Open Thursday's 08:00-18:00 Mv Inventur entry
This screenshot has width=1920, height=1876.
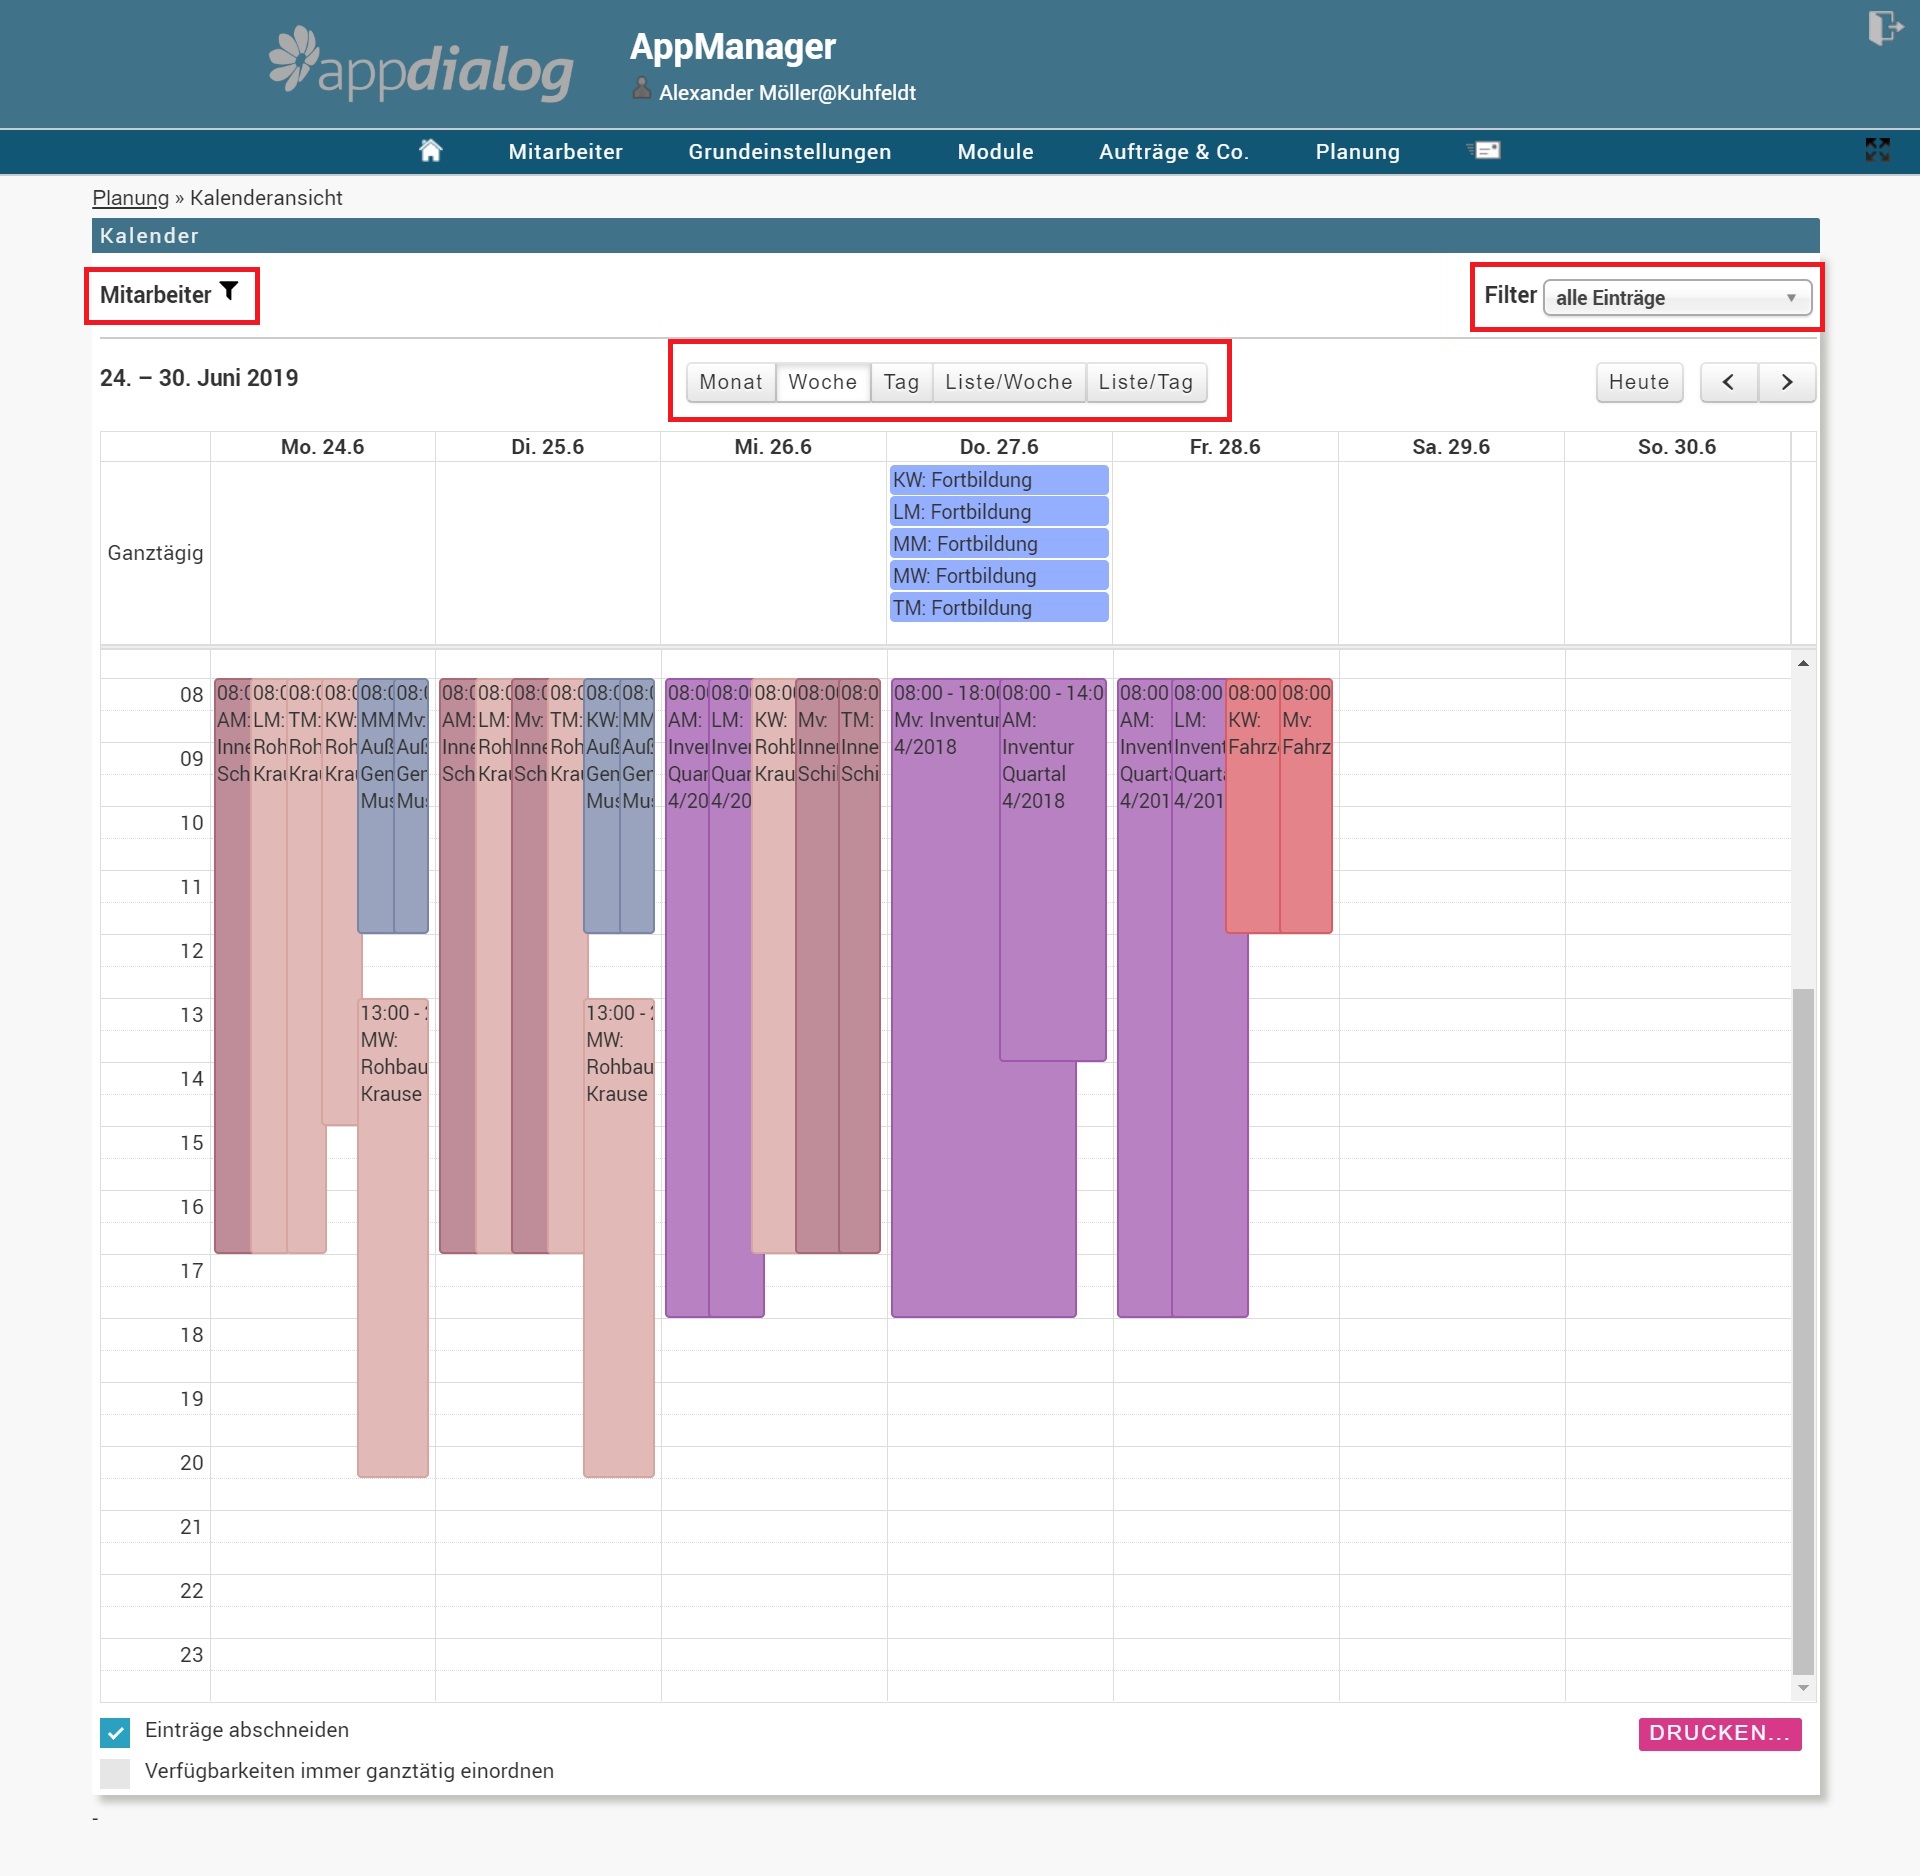[x=945, y=1000]
